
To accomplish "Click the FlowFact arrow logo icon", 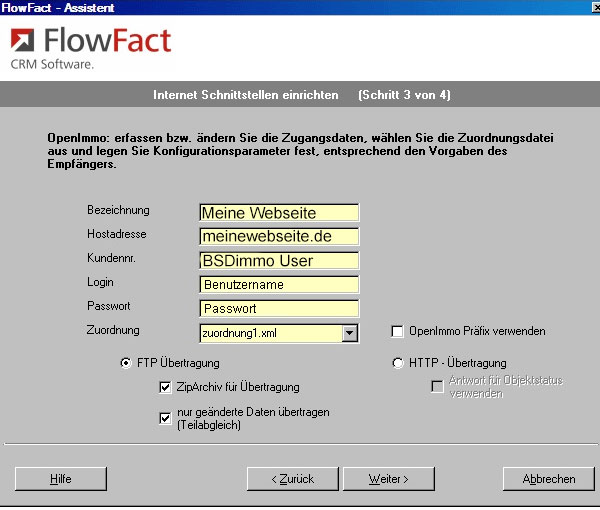I will tap(22, 40).
